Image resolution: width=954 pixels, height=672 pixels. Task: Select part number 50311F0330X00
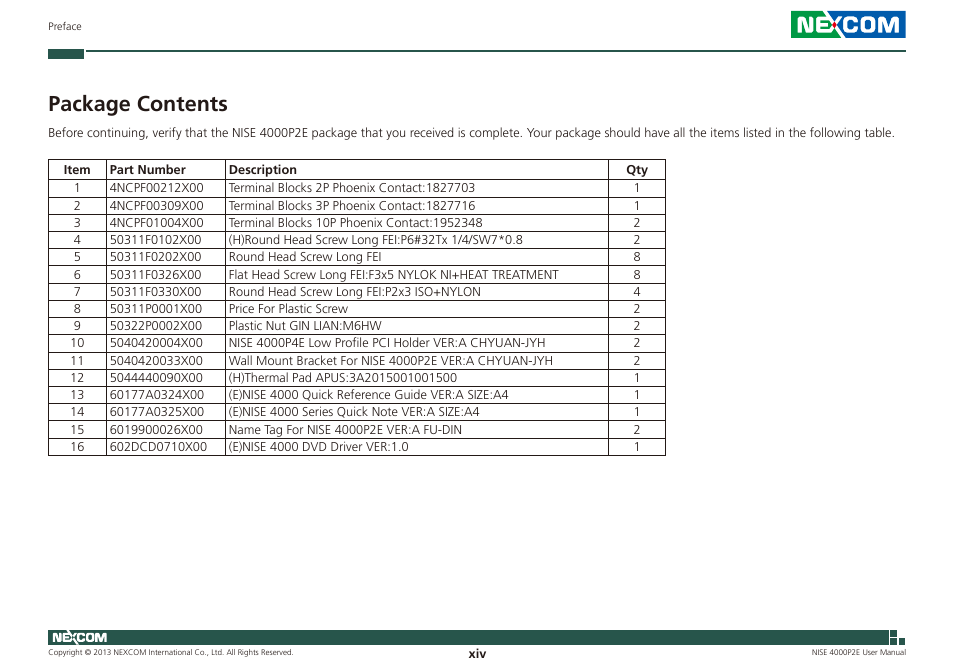155,291
